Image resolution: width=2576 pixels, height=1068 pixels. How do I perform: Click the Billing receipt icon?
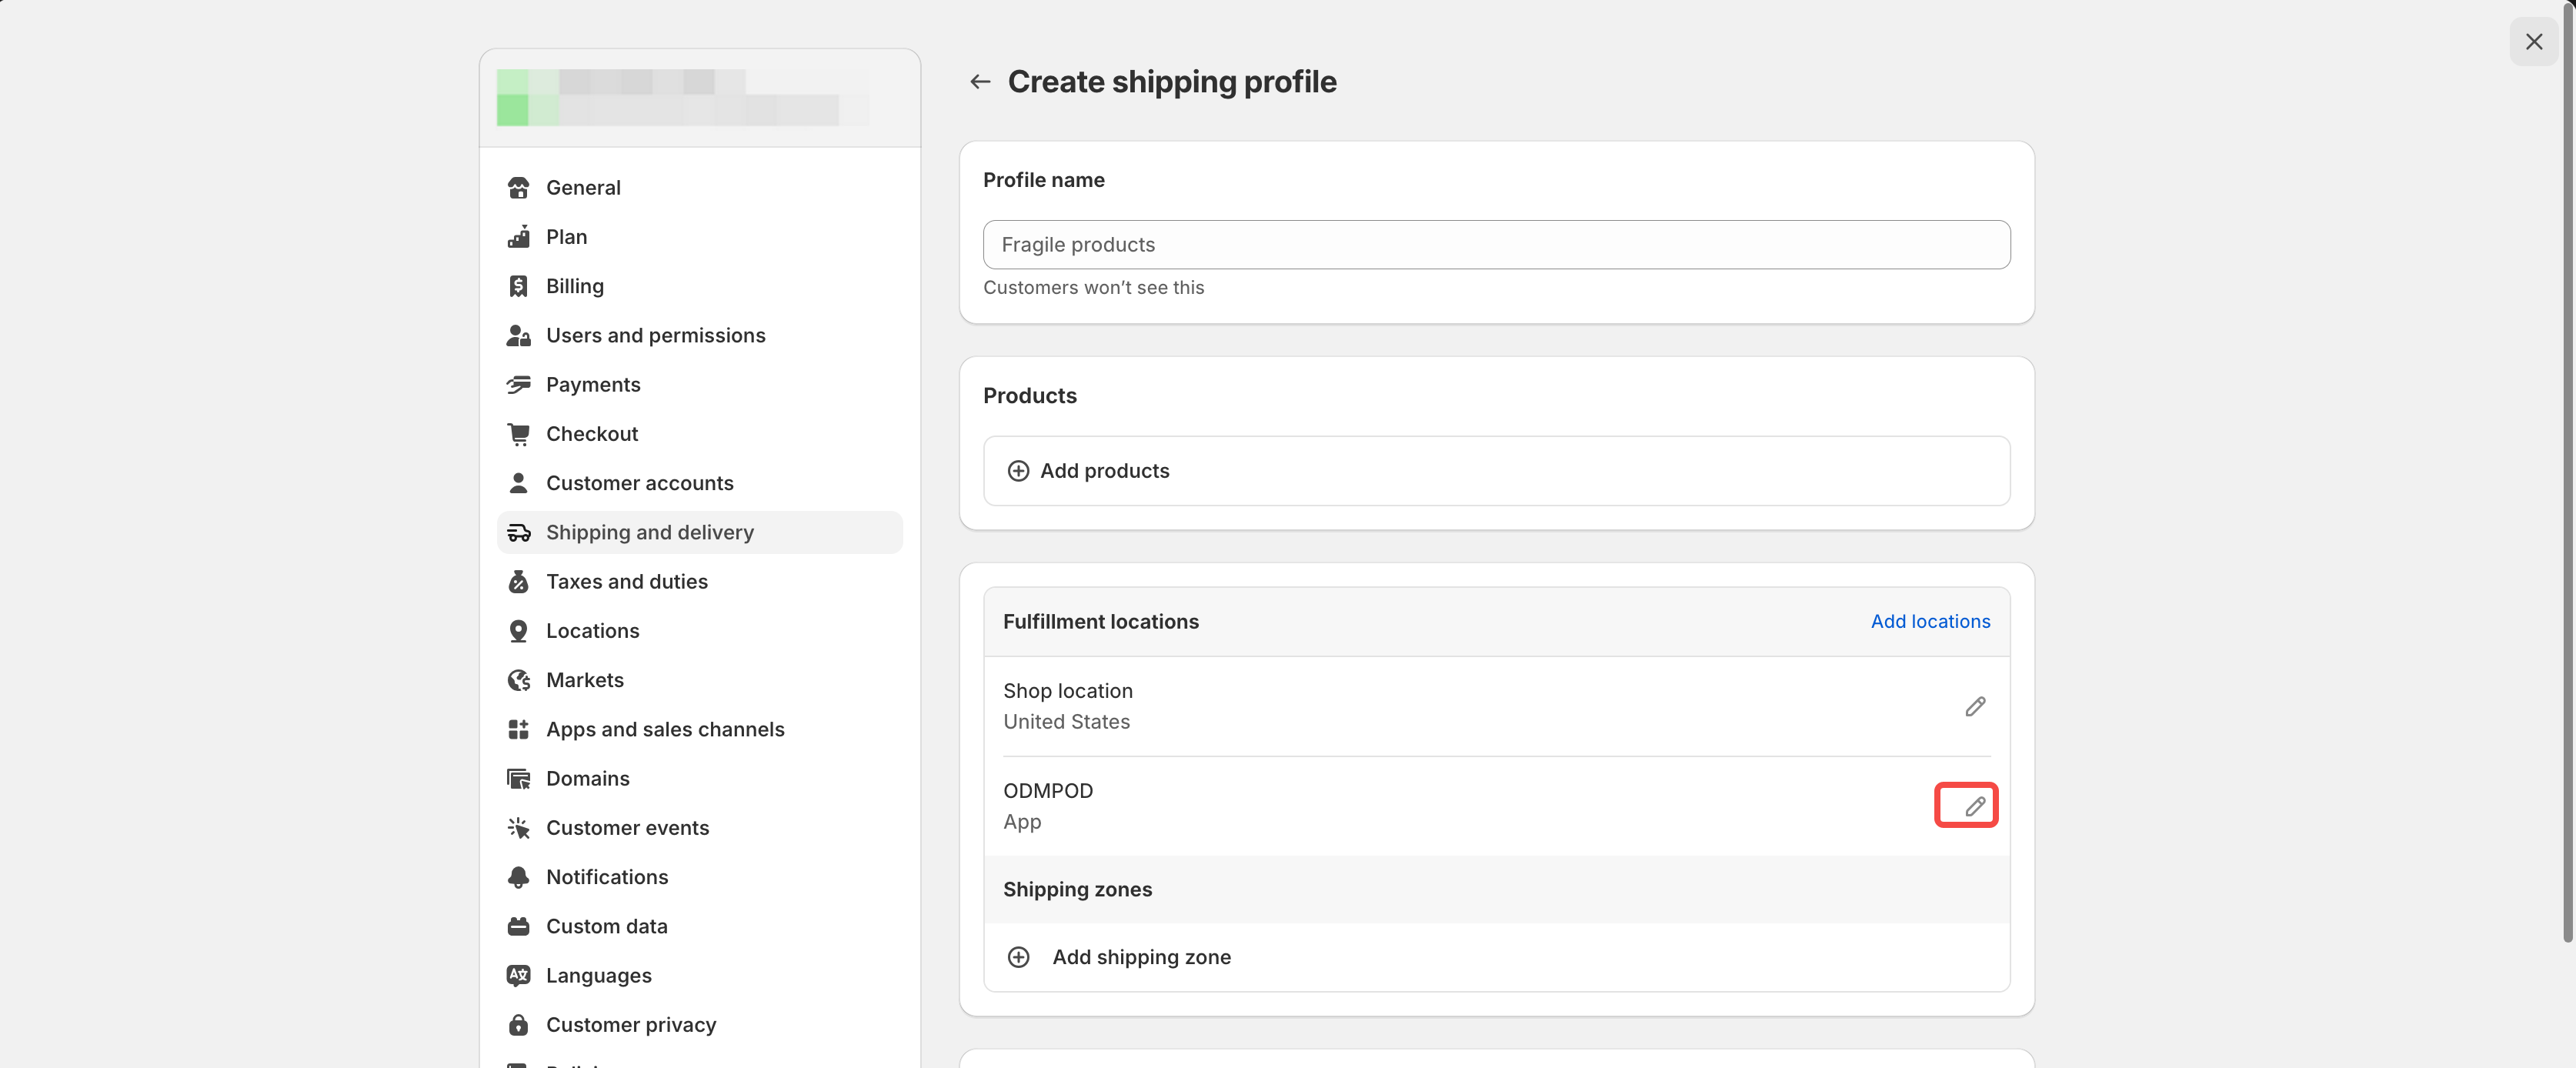518,286
